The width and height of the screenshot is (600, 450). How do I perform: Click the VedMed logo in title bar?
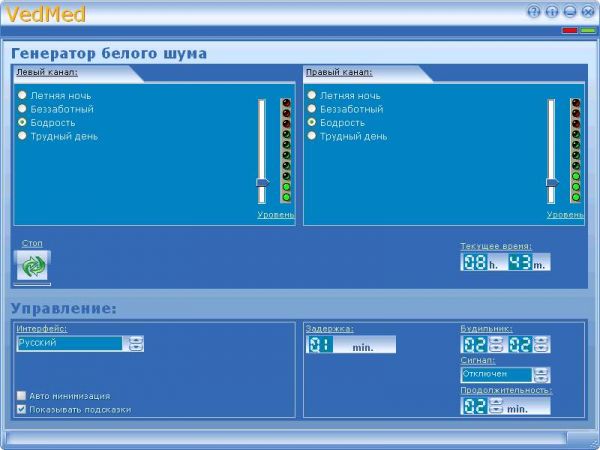46,14
